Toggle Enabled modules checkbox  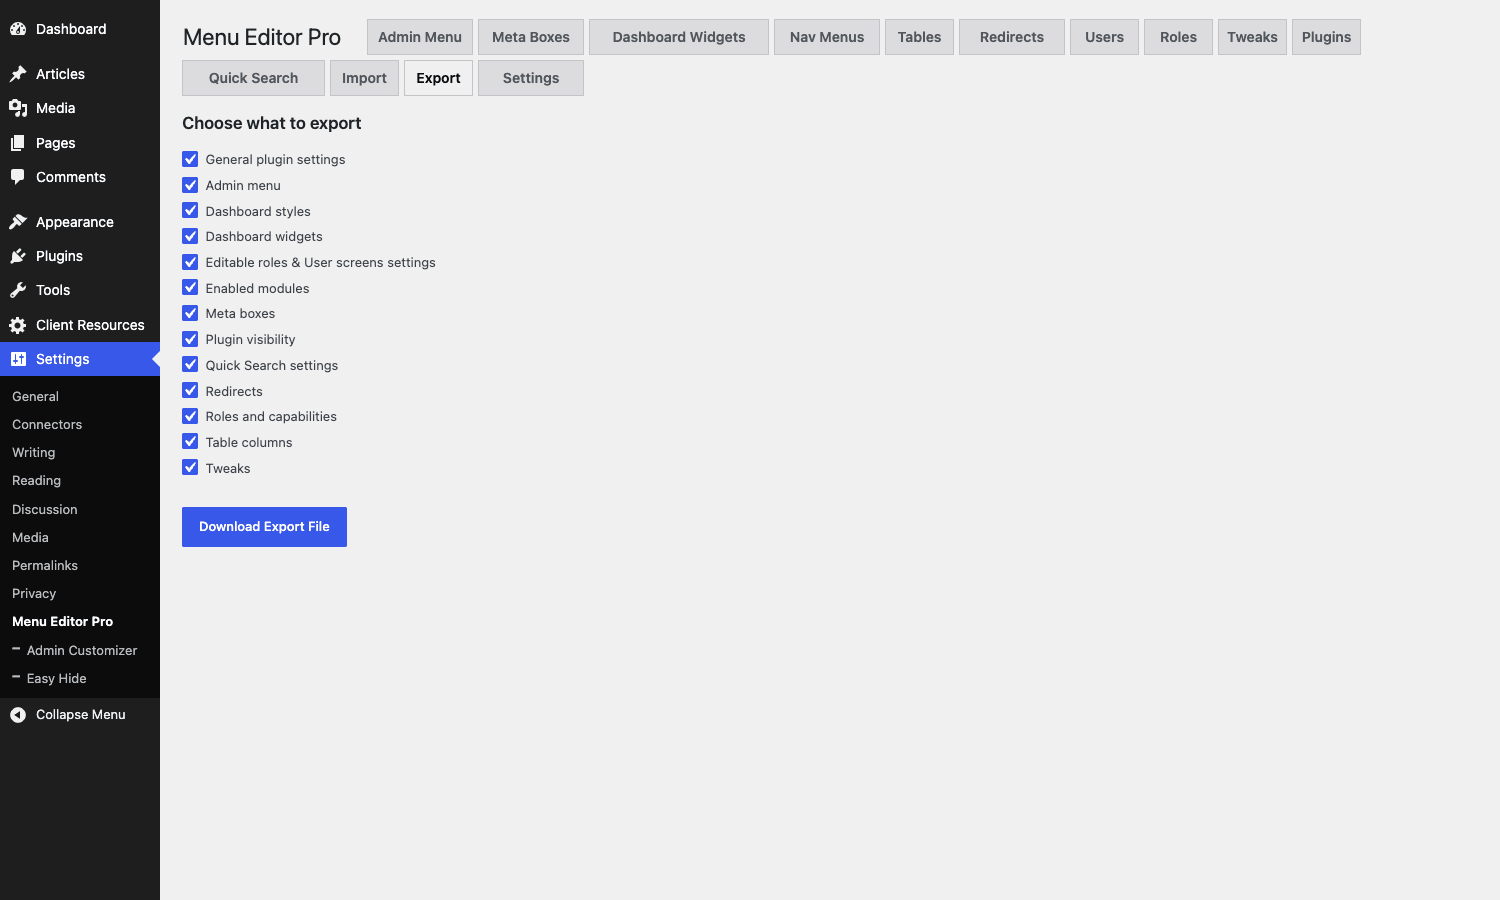point(190,287)
